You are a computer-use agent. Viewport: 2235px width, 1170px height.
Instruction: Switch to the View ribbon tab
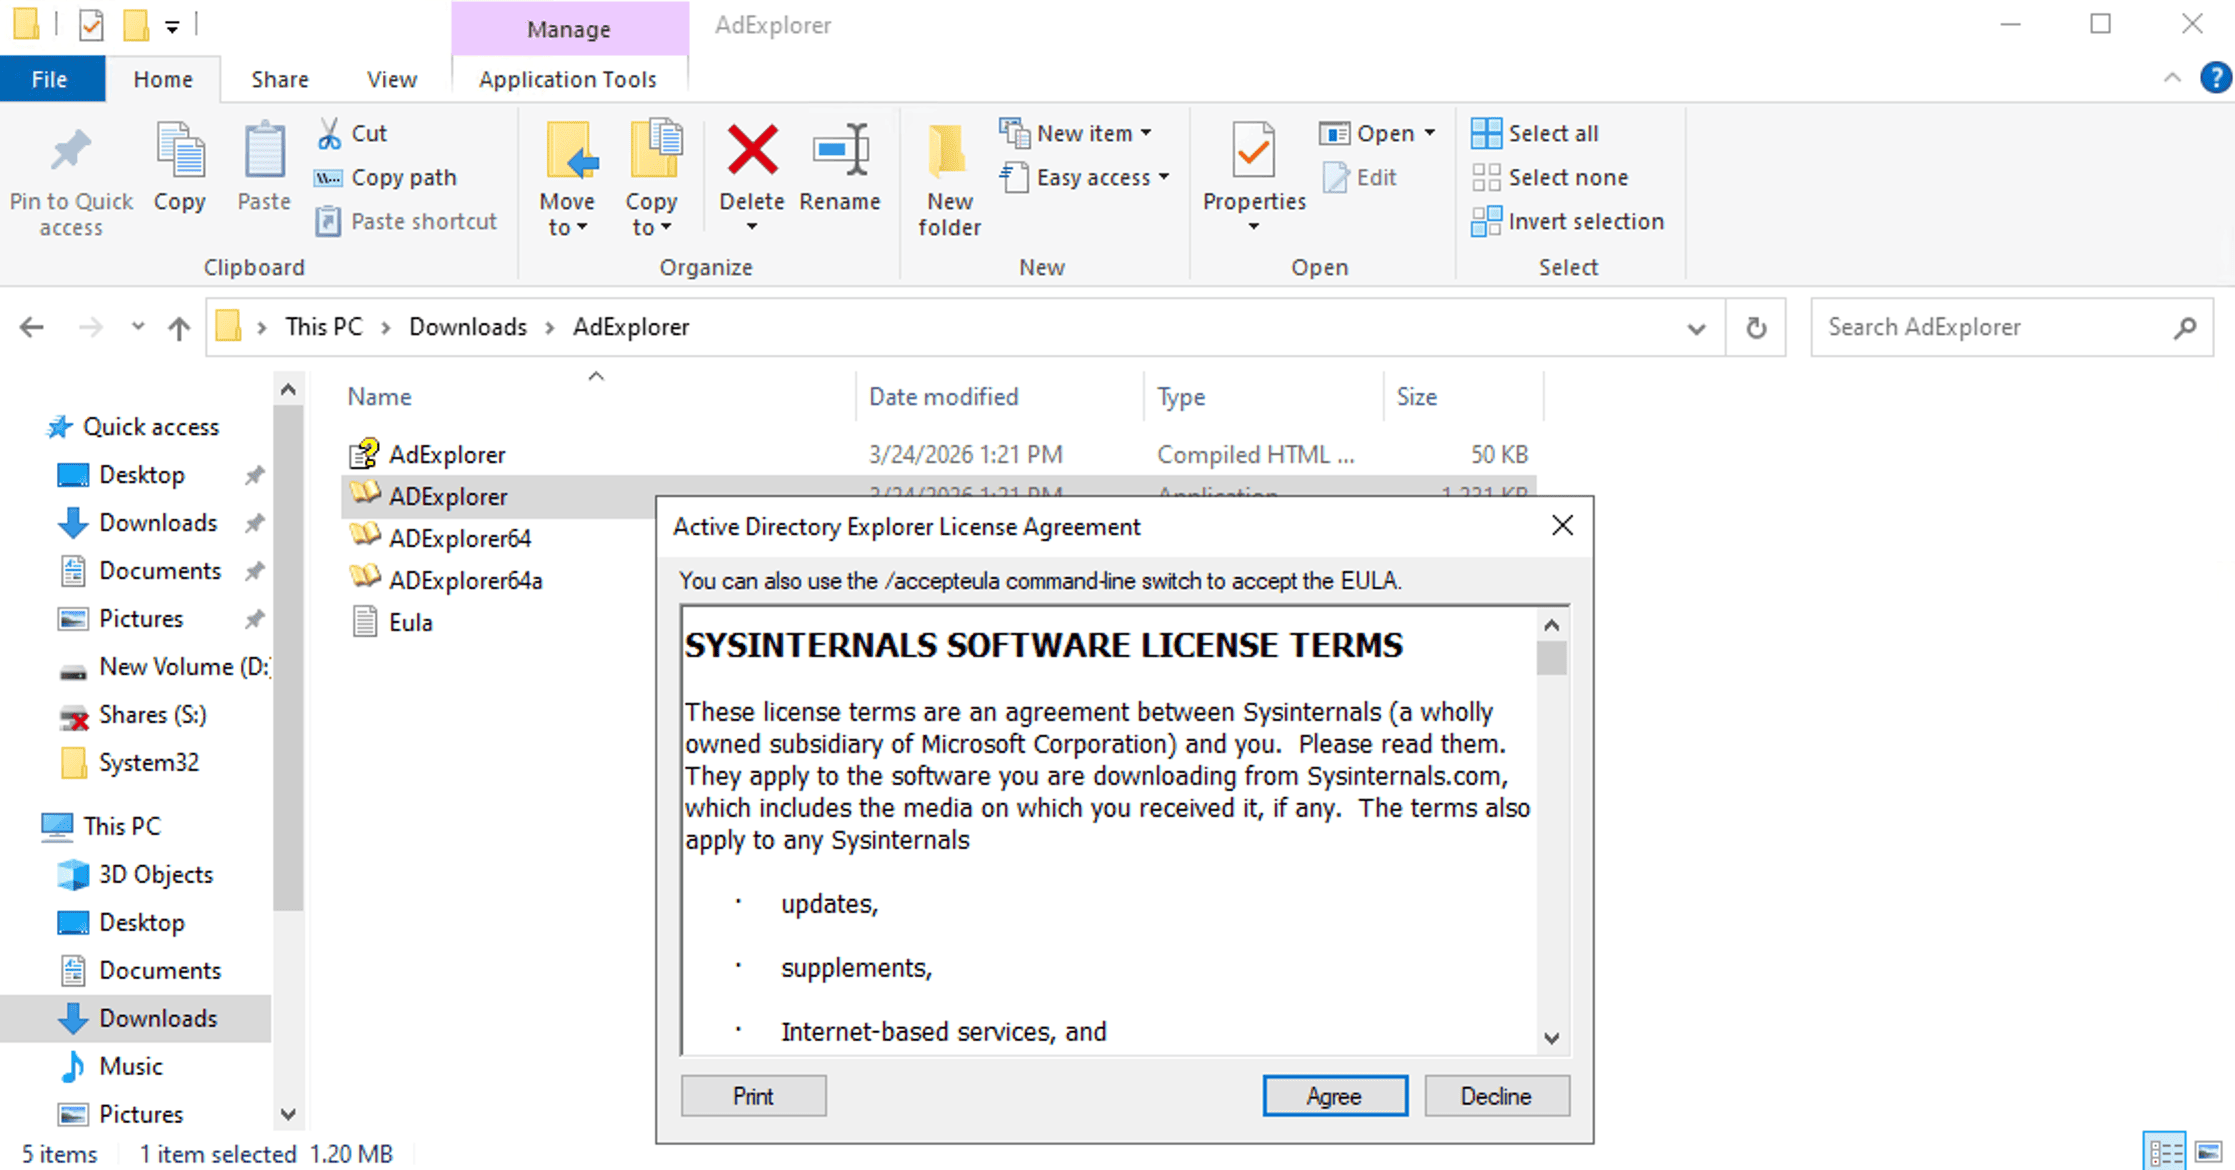[390, 79]
